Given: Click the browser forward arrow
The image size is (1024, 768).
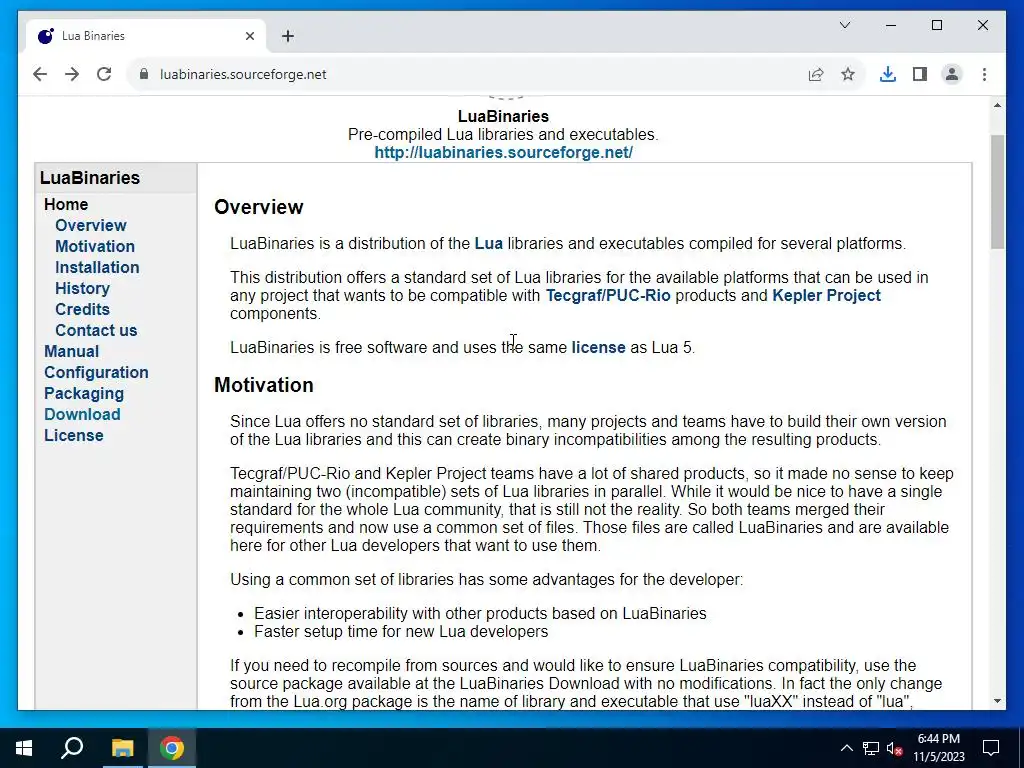Looking at the screenshot, I should tap(72, 74).
